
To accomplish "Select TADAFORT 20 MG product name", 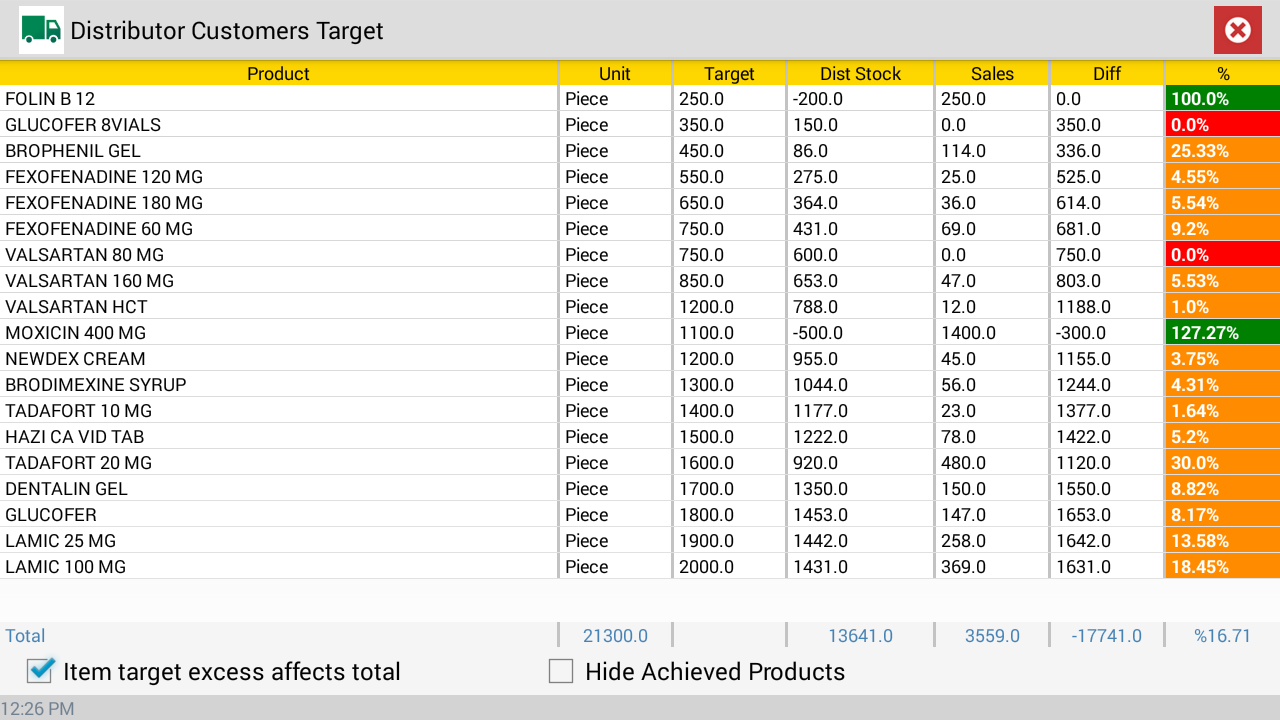I will [x=78, y=462].
